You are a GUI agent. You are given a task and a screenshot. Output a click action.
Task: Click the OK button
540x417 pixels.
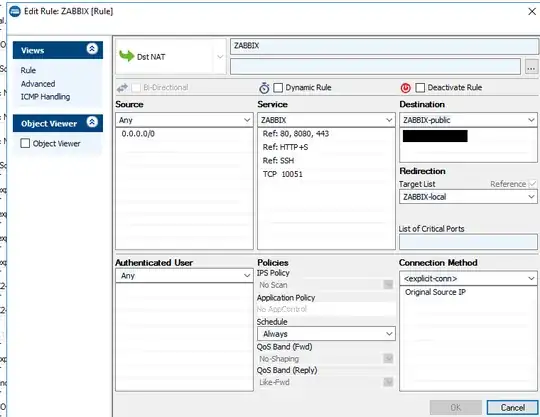455,407
